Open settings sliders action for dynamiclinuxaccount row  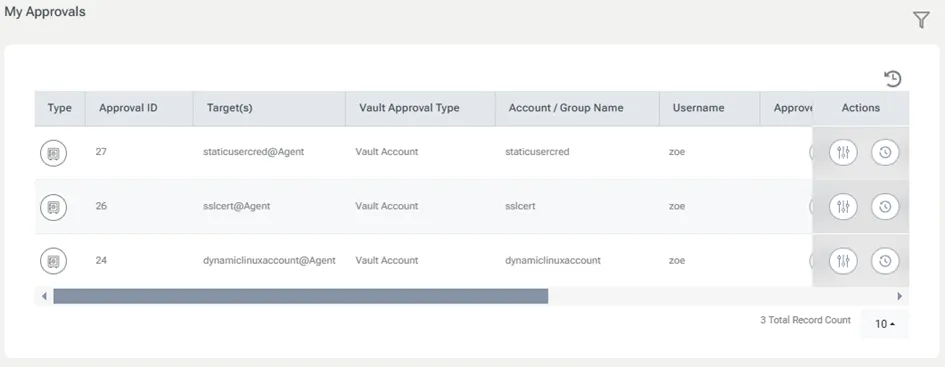point(843,261)
